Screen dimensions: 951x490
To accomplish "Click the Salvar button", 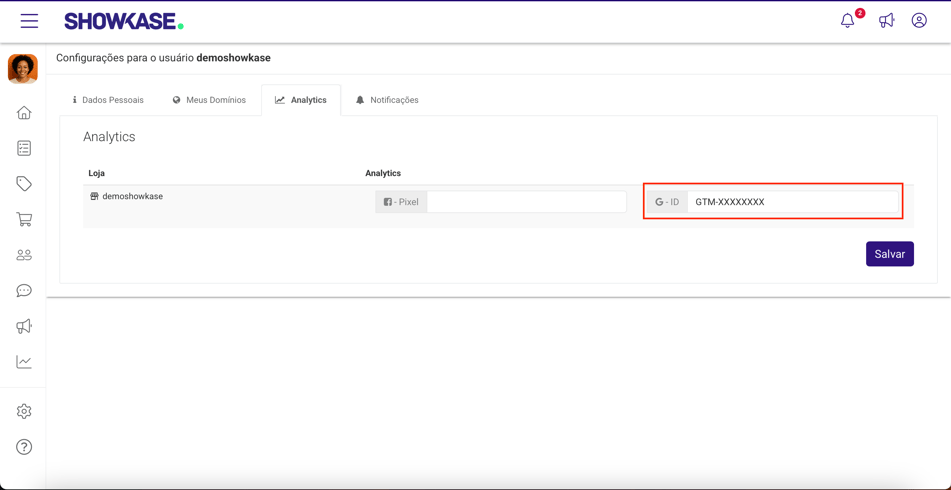I will coord(889,254).
